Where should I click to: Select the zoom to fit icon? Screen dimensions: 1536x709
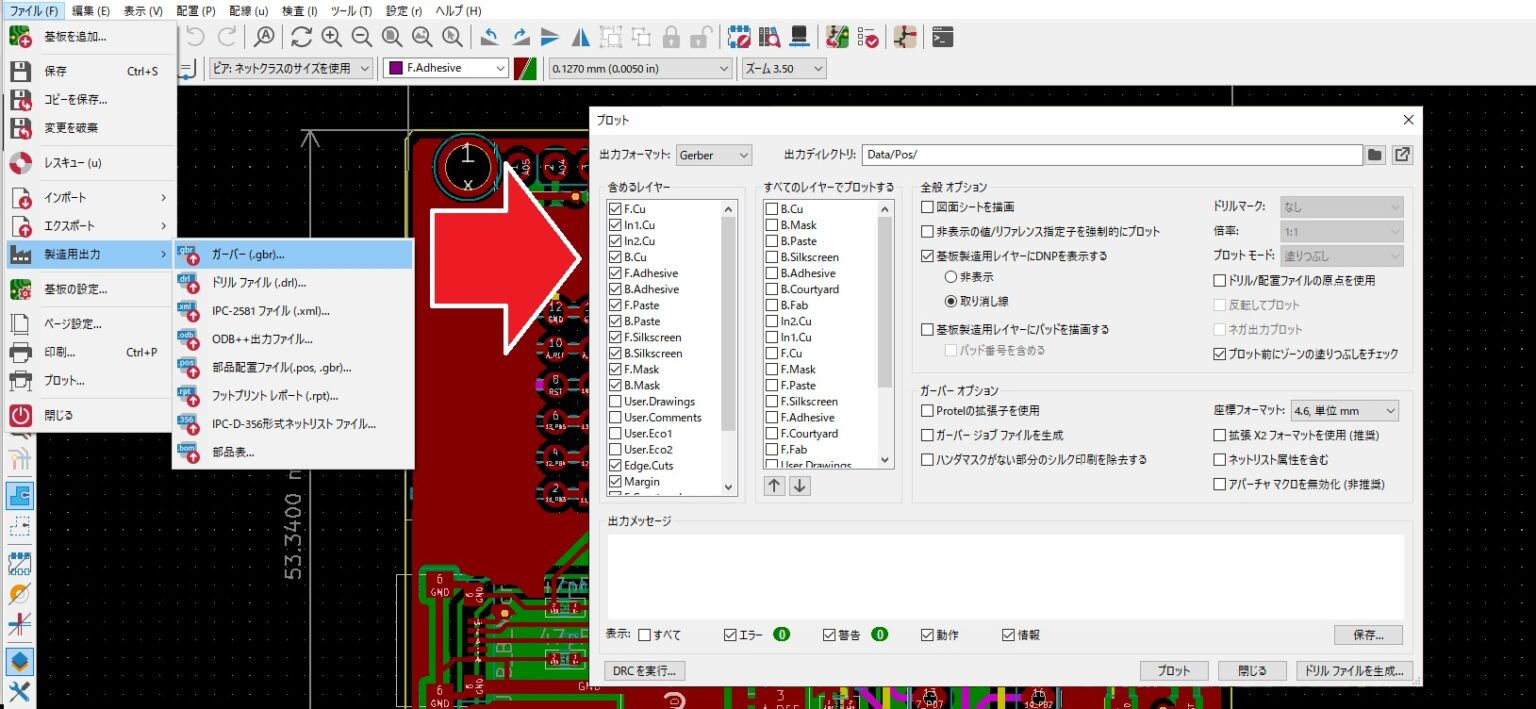(393, 37)
